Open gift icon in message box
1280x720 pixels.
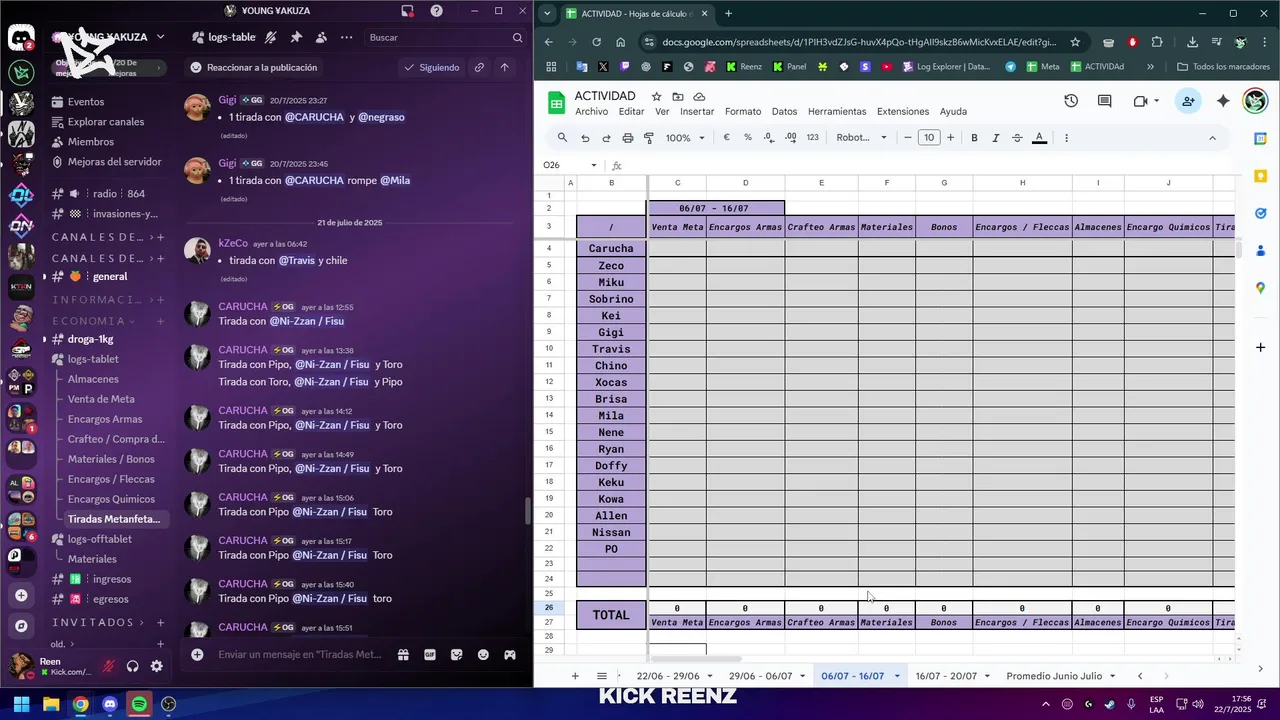pyautogui.click(x=403, y=655)
